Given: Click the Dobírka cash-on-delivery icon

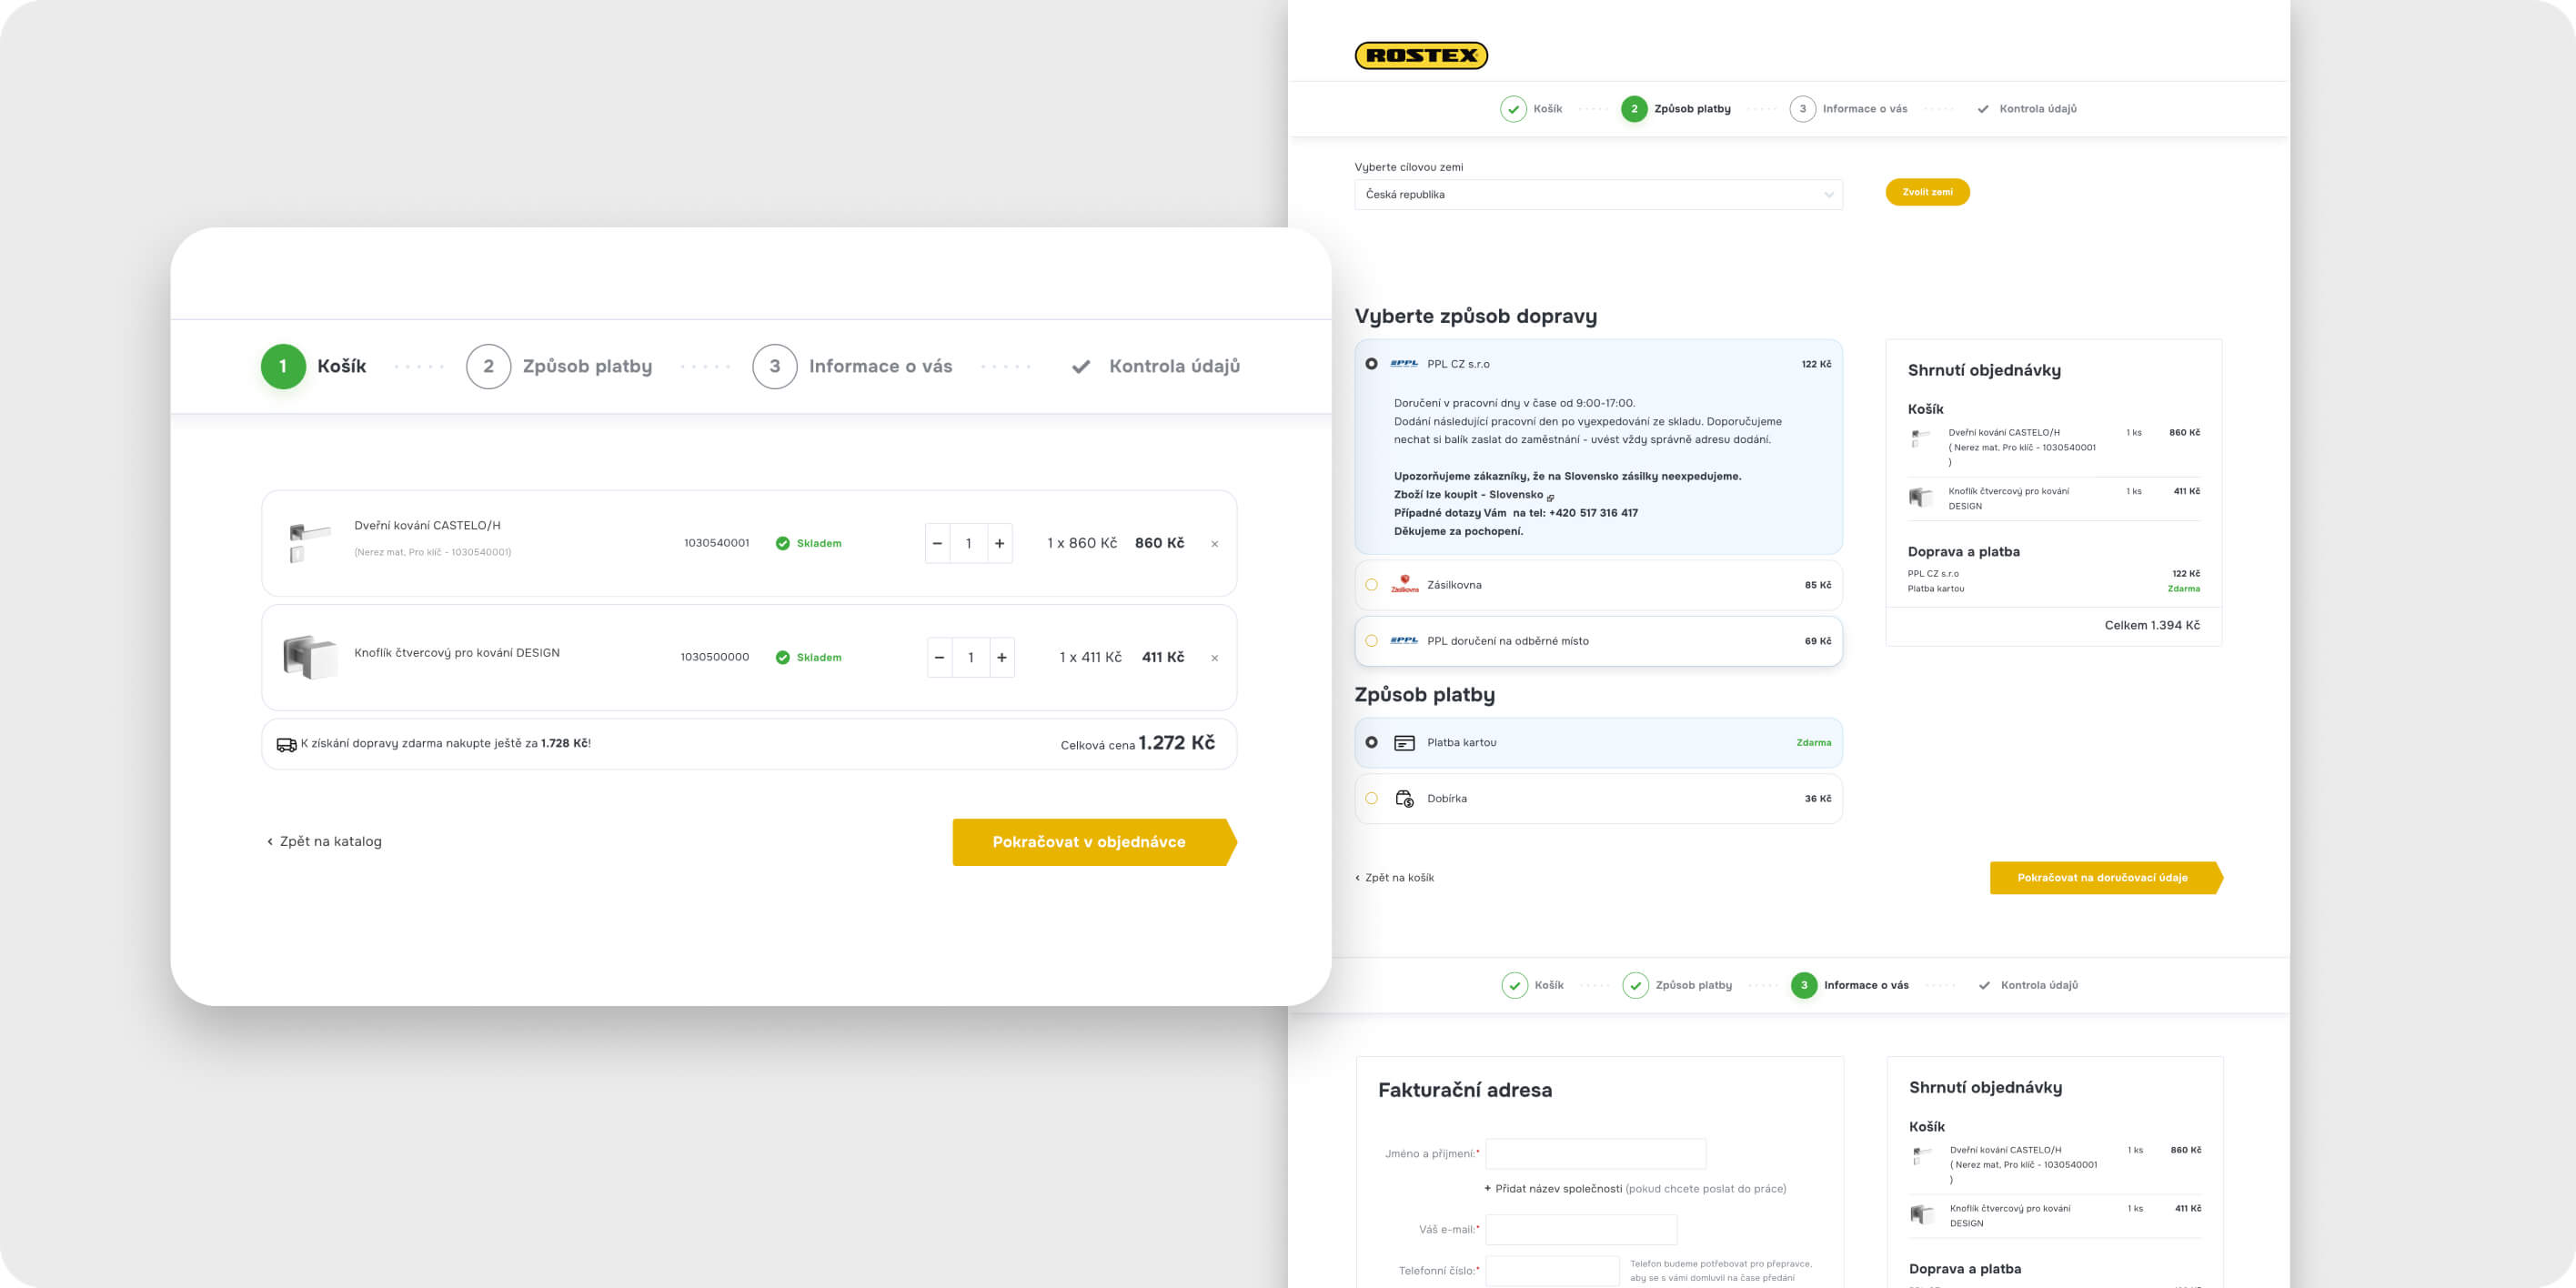Looking at the screenshot, I should 1404,799.
